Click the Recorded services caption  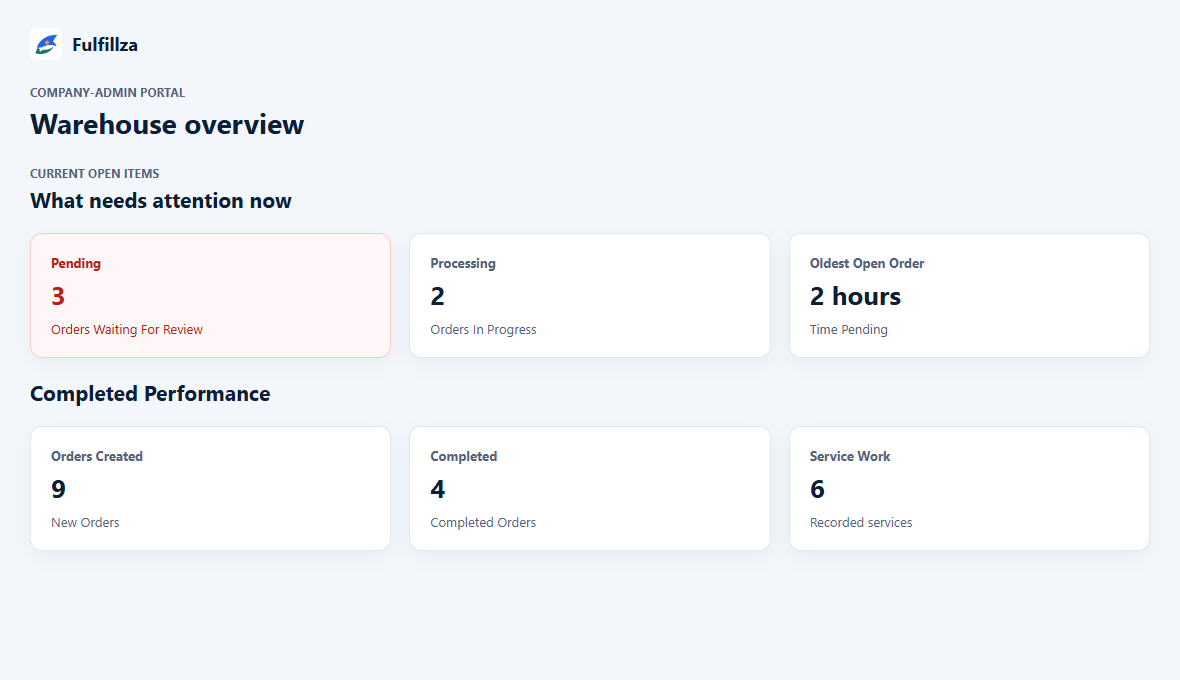pos(861,522)
